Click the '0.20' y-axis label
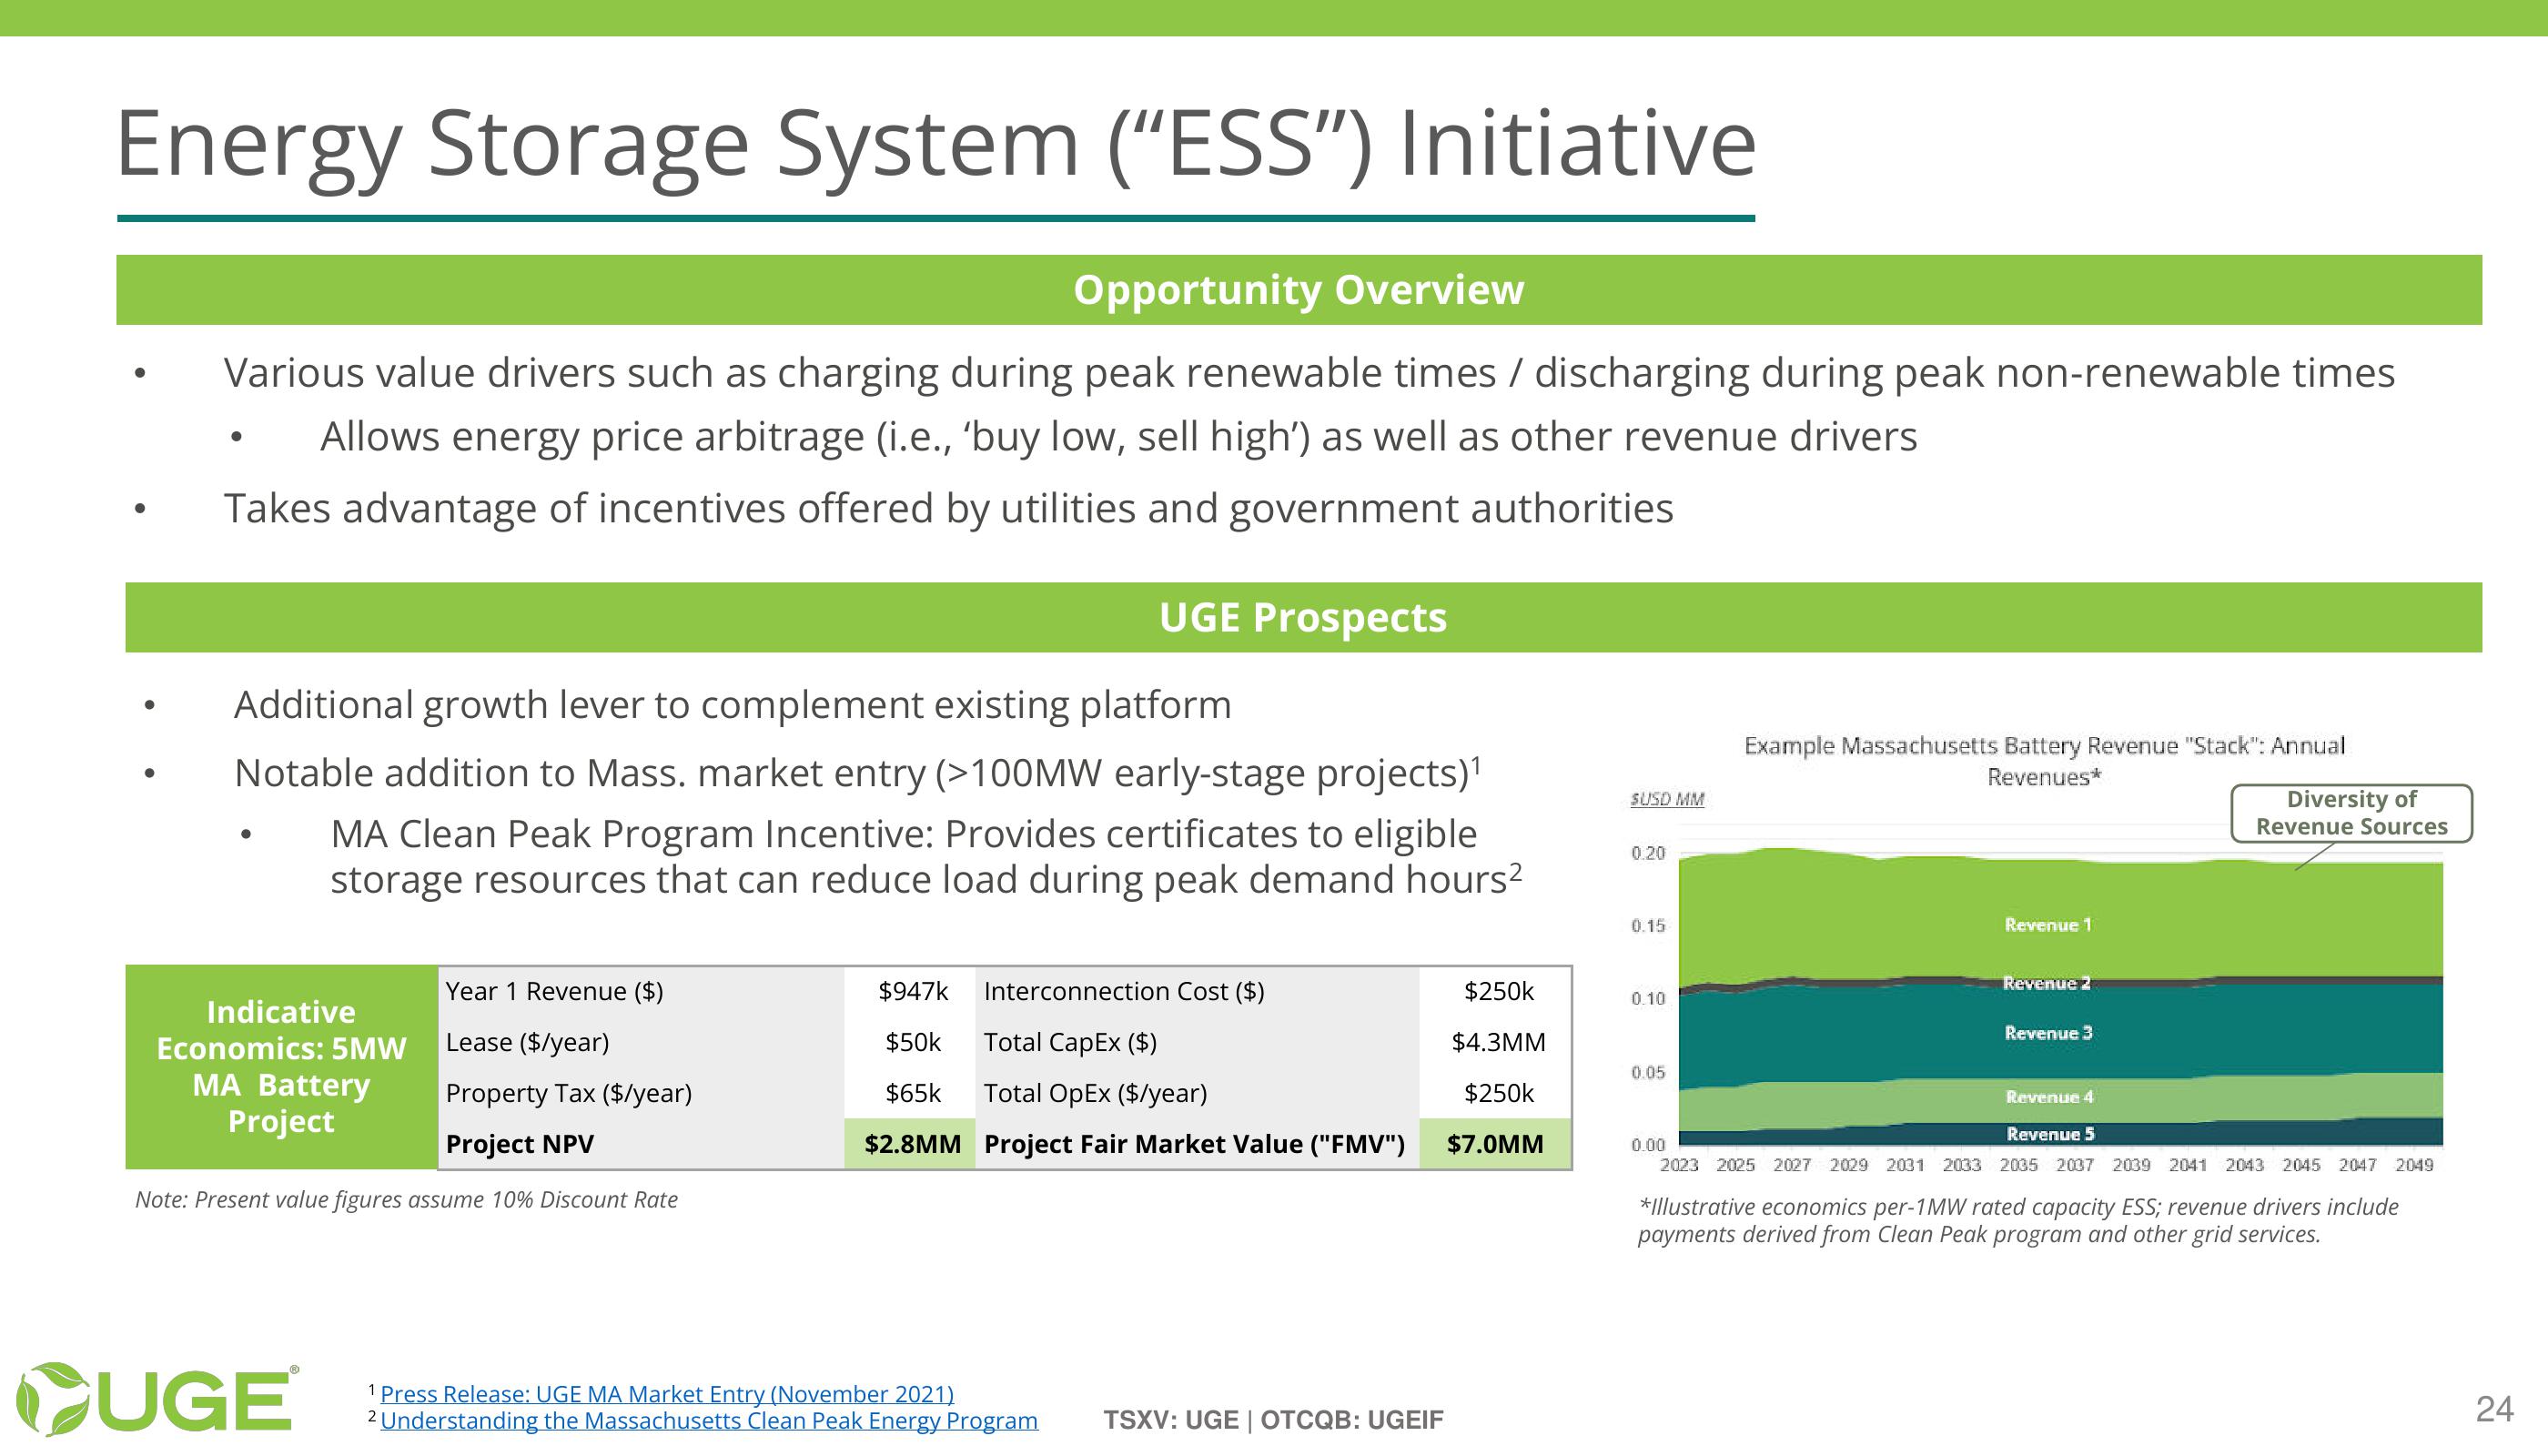Viewport: 2548px width, 1456px height. click(1648, 853)
